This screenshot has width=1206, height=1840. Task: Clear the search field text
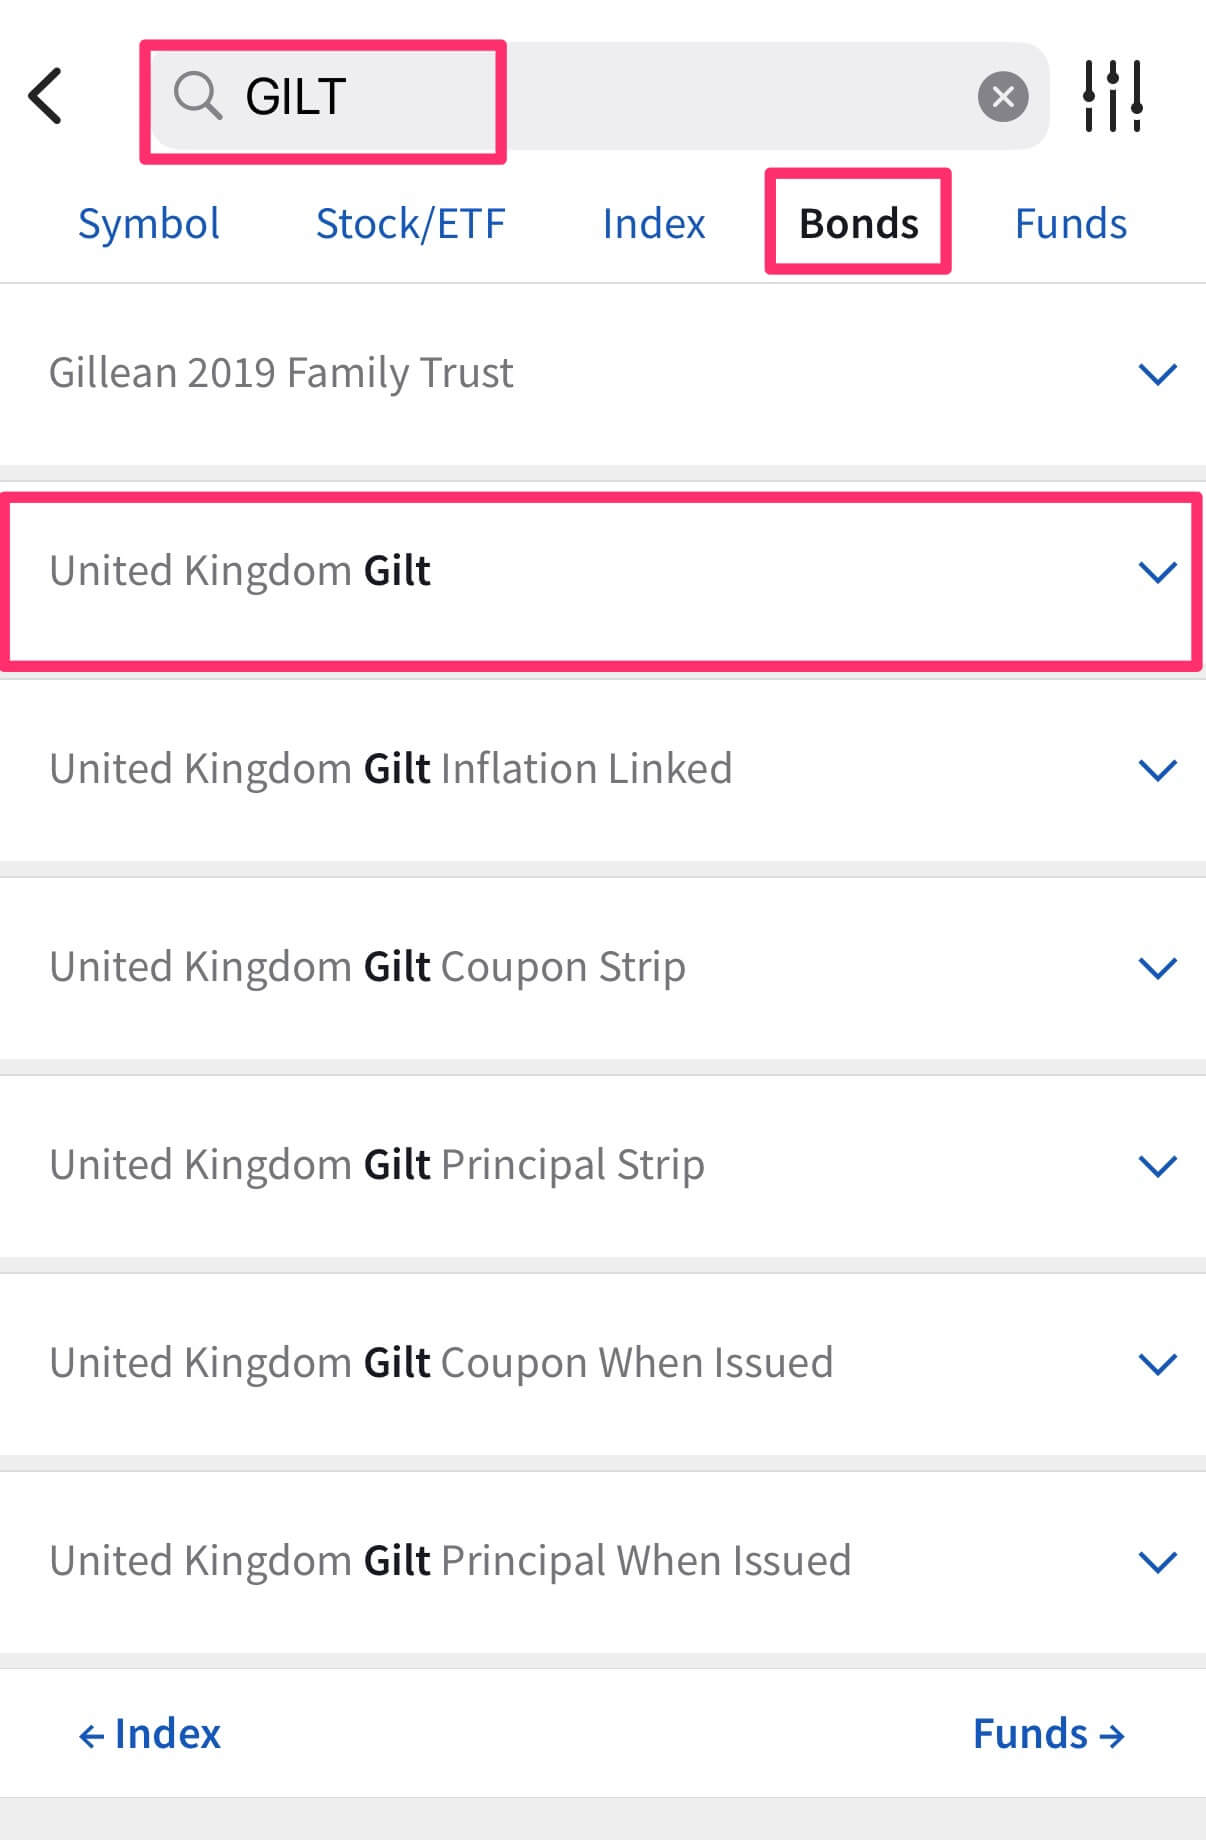point(1003,97)
